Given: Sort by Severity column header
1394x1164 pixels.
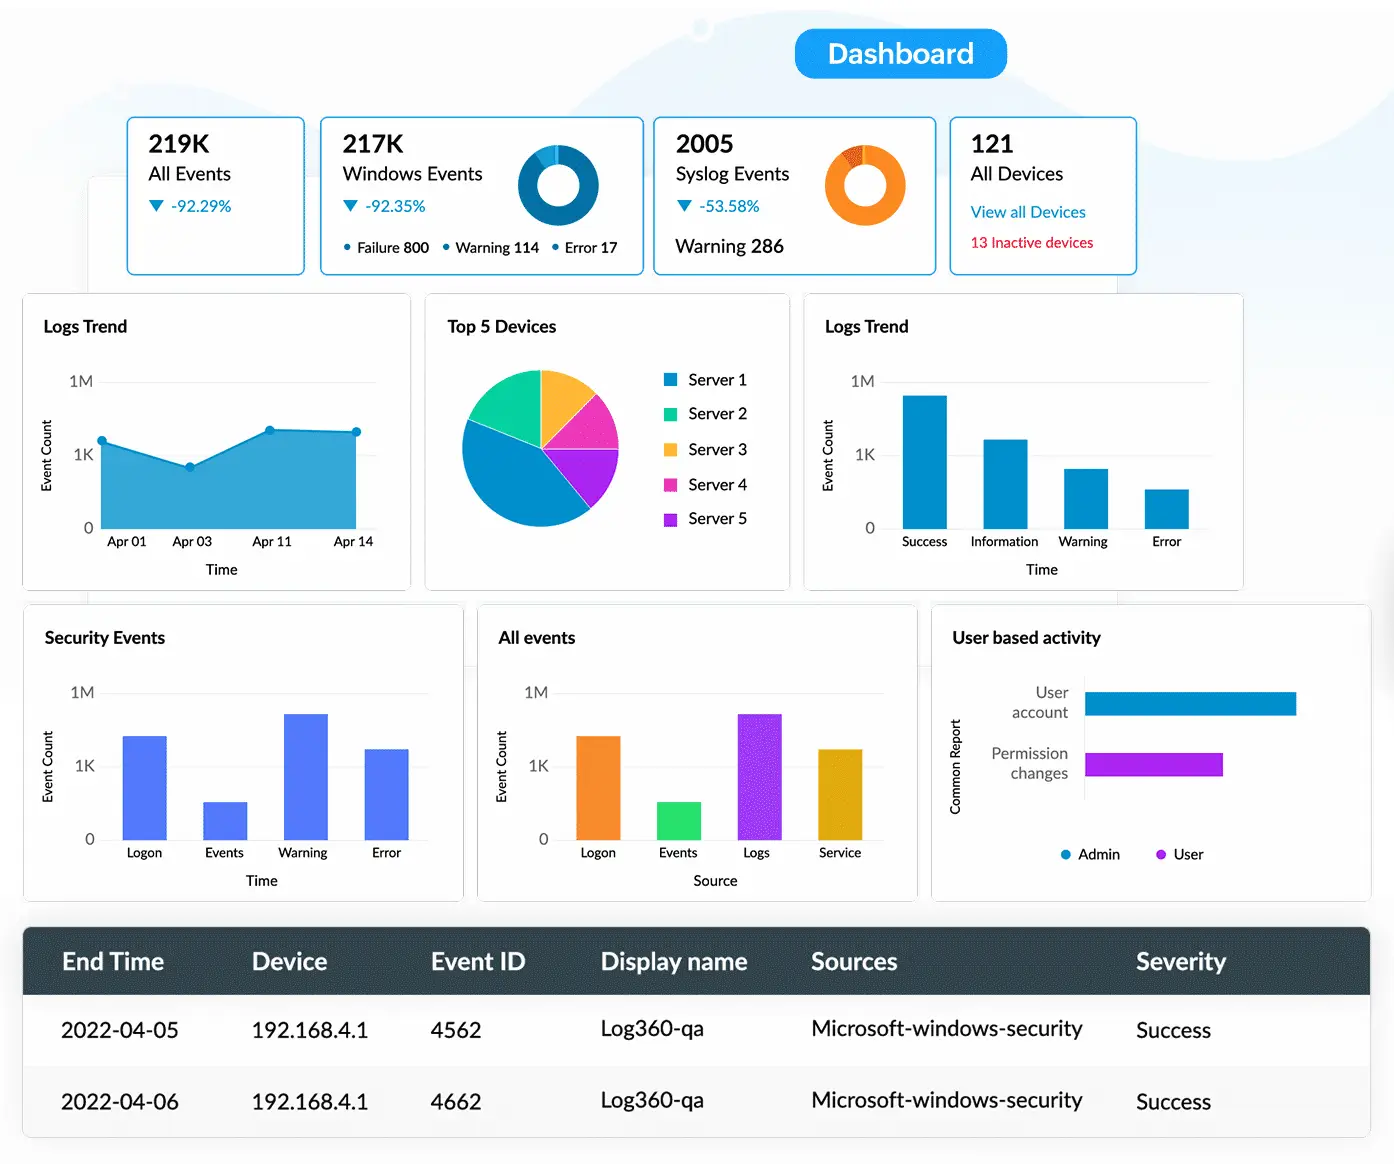Looking at the screenshot, I should 1181,962.
